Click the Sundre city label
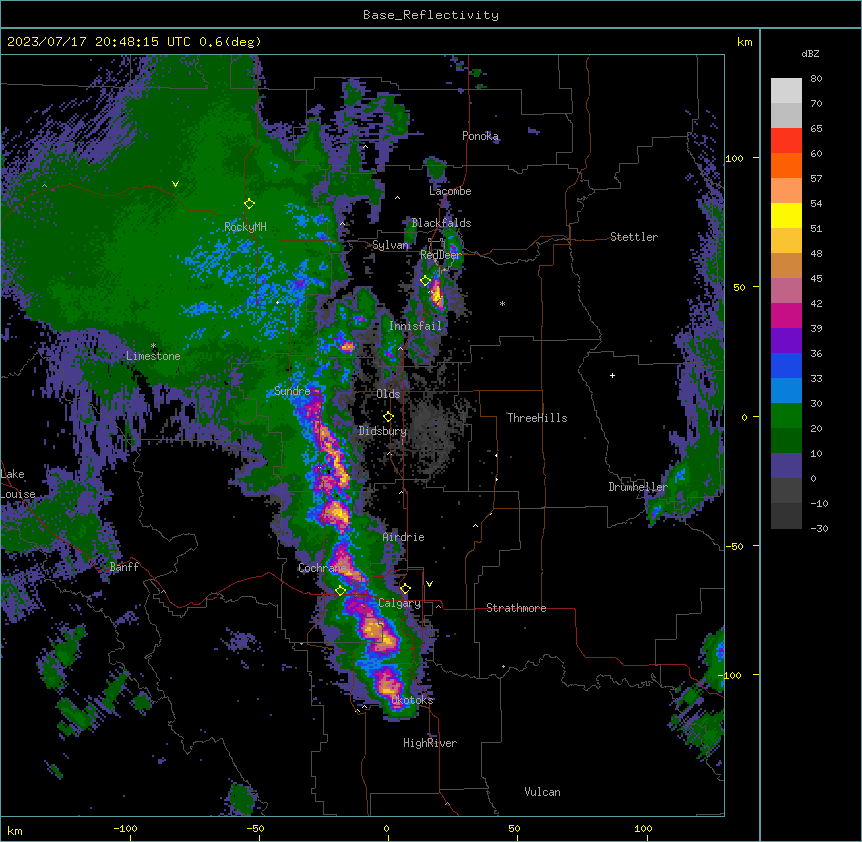 292,391
